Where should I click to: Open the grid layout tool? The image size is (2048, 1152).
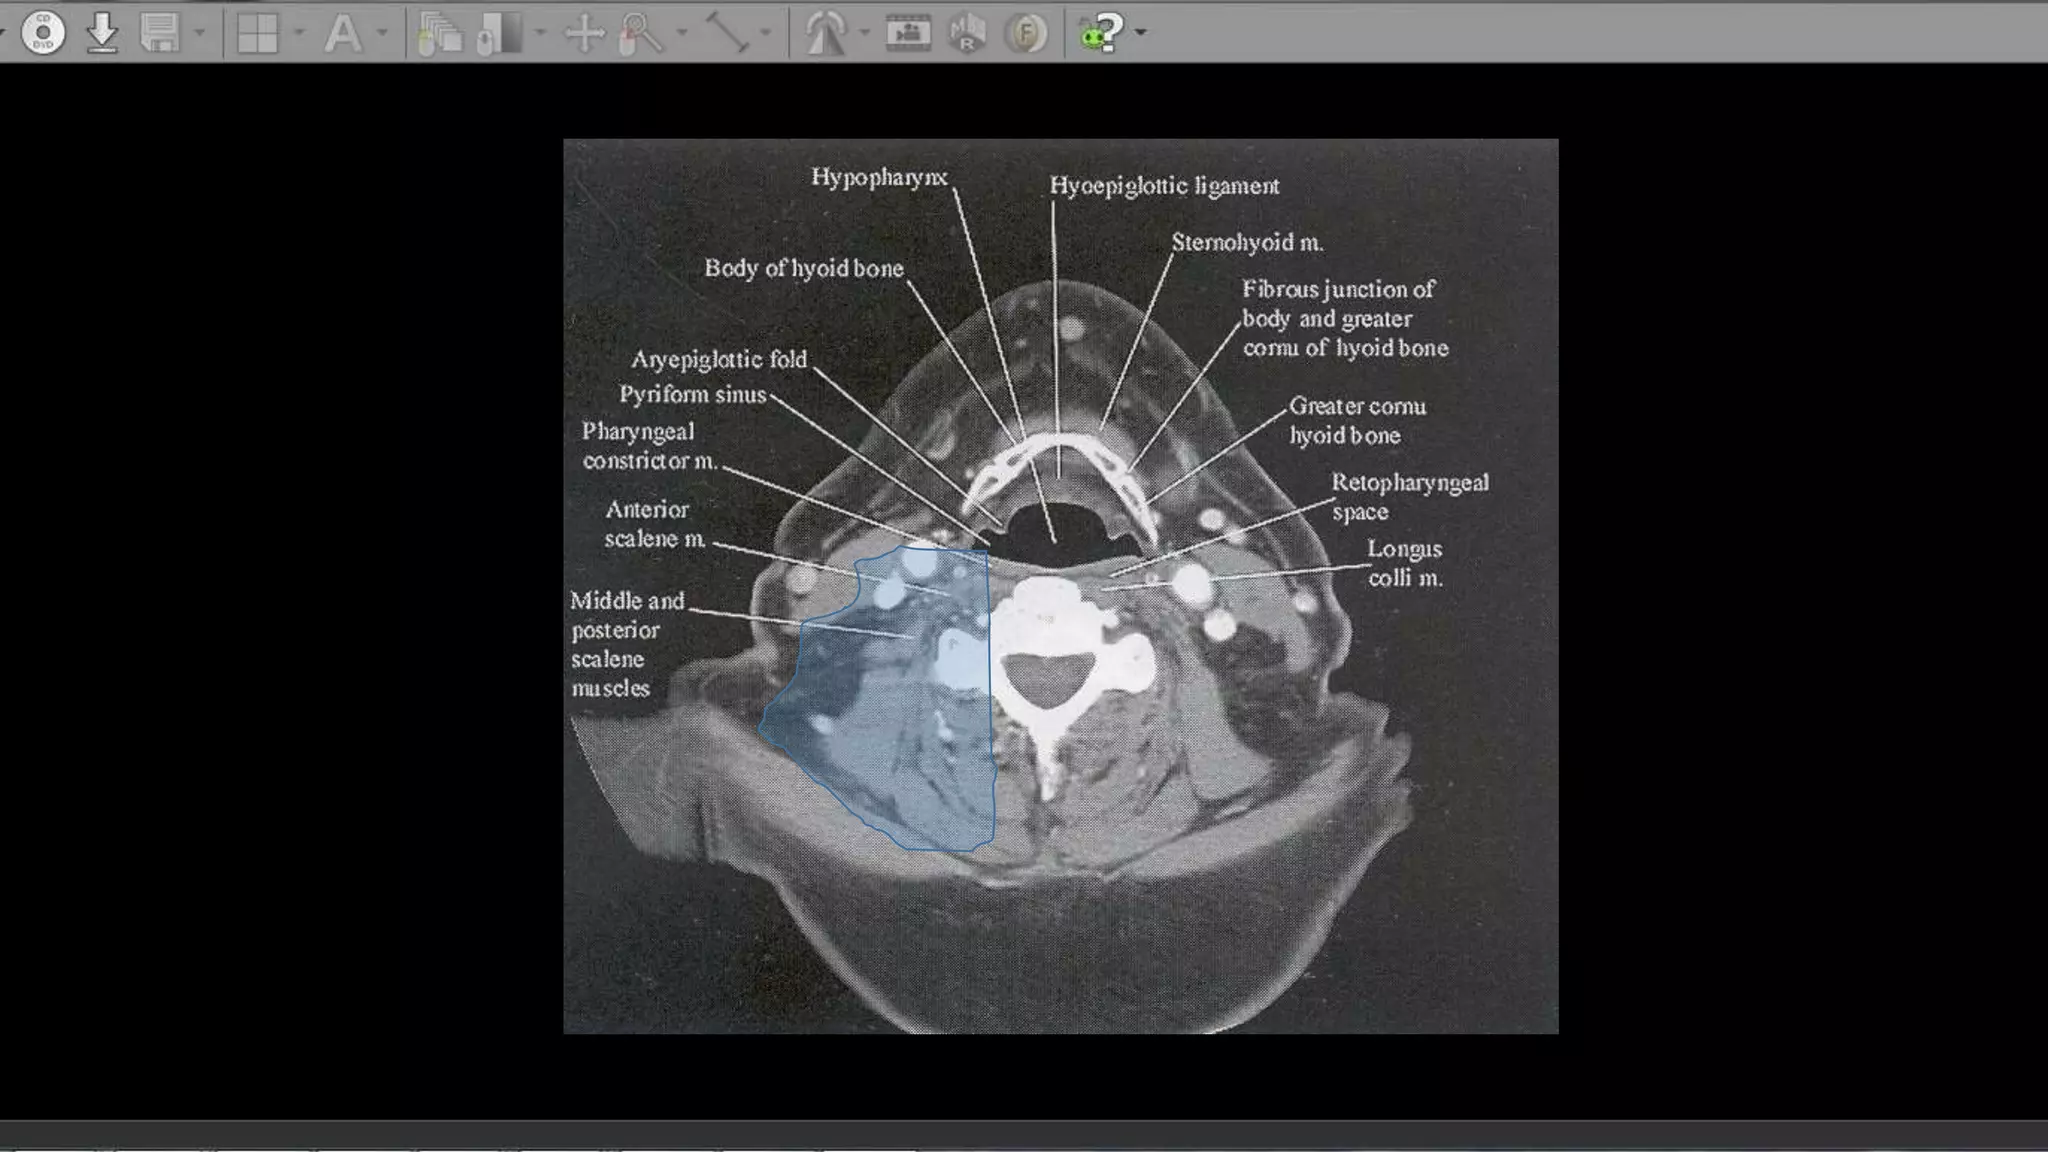coord(257,33)
